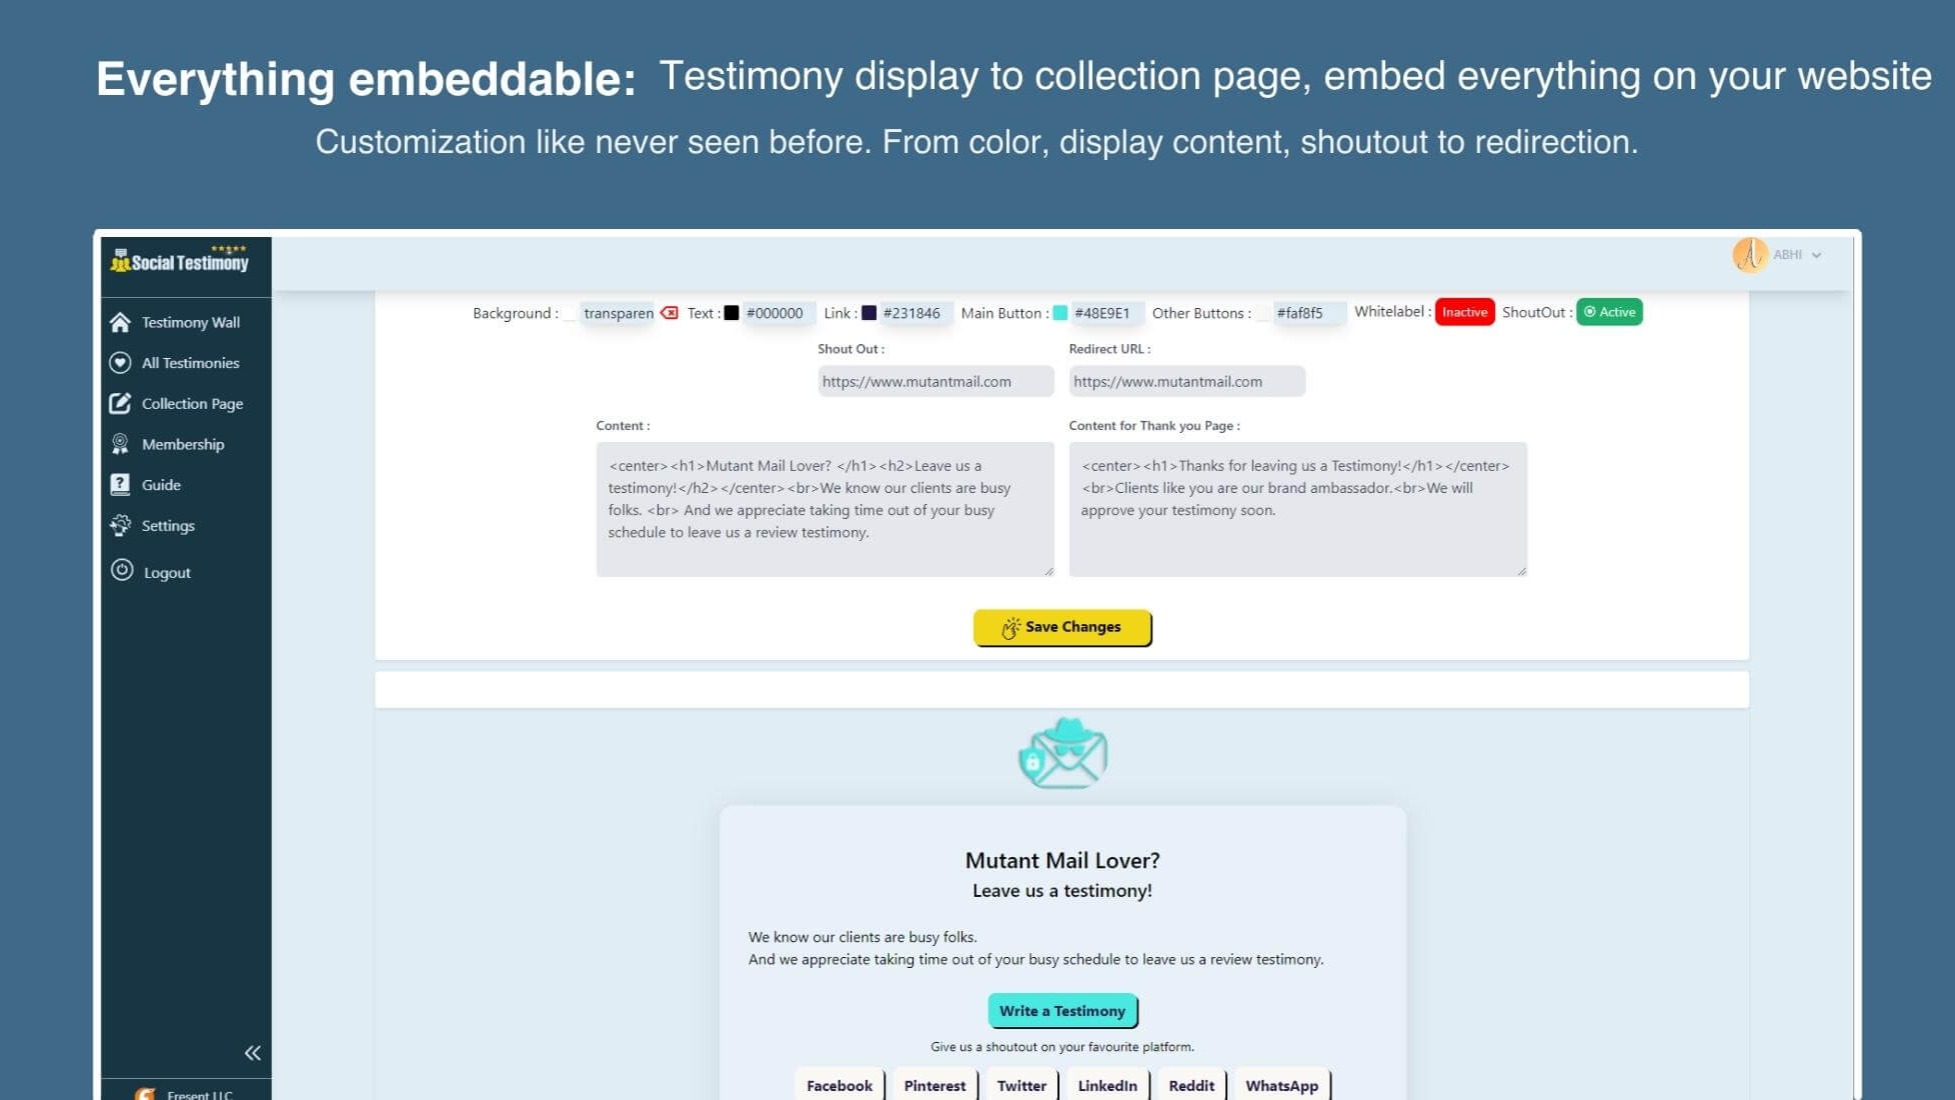
Task: Click the Shout Out URL input field
Action: point(933,380)
